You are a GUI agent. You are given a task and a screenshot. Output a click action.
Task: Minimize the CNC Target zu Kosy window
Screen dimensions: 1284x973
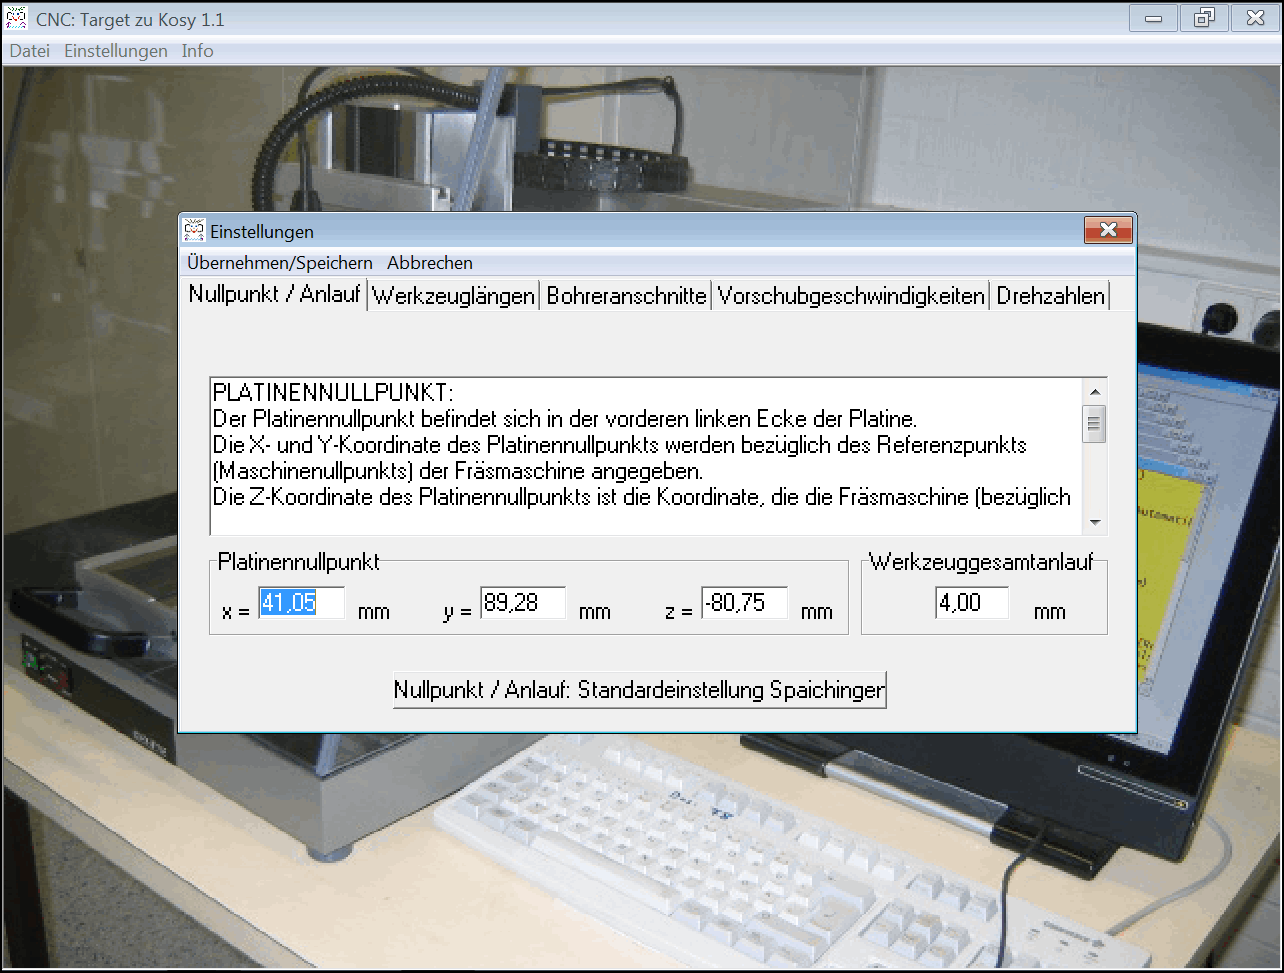pyautogui.click(x=1153, y=18)
